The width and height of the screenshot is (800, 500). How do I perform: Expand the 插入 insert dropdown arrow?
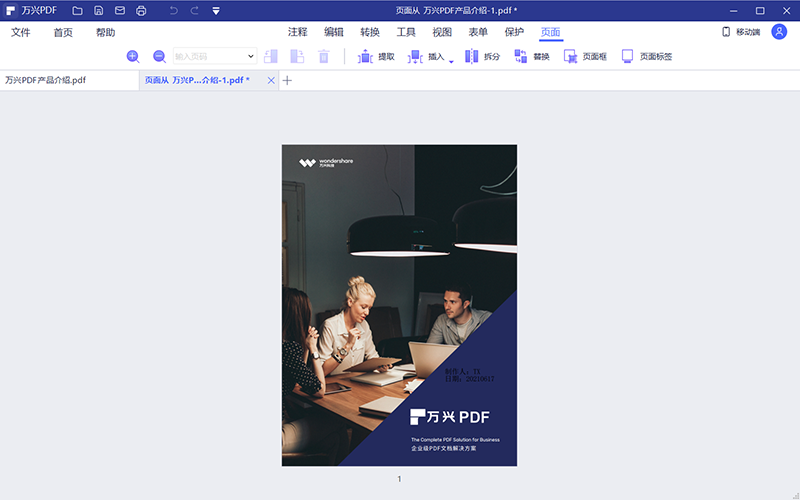[451, 61]
